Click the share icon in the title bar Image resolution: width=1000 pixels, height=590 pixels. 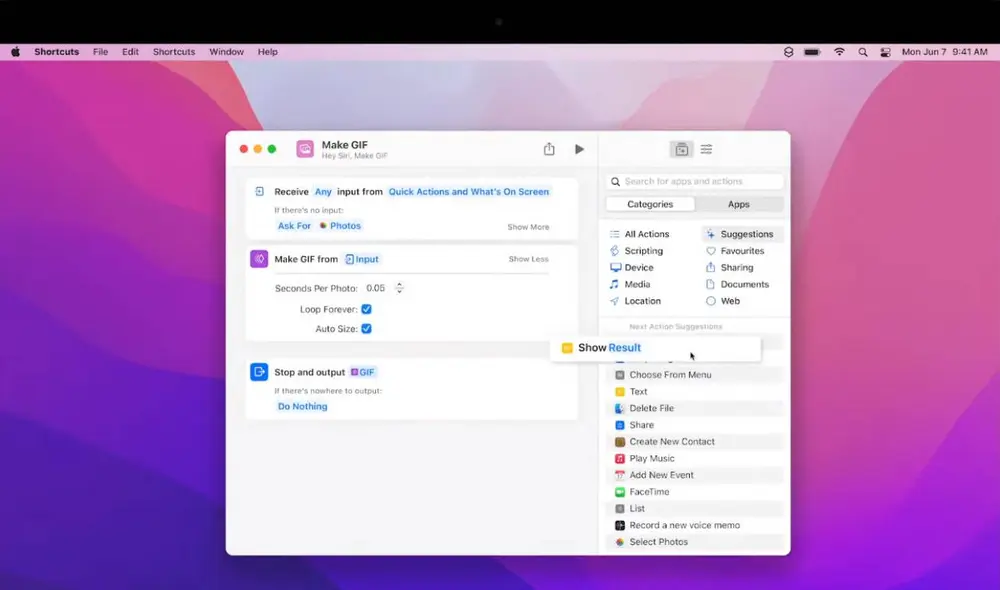click(549, 148)
